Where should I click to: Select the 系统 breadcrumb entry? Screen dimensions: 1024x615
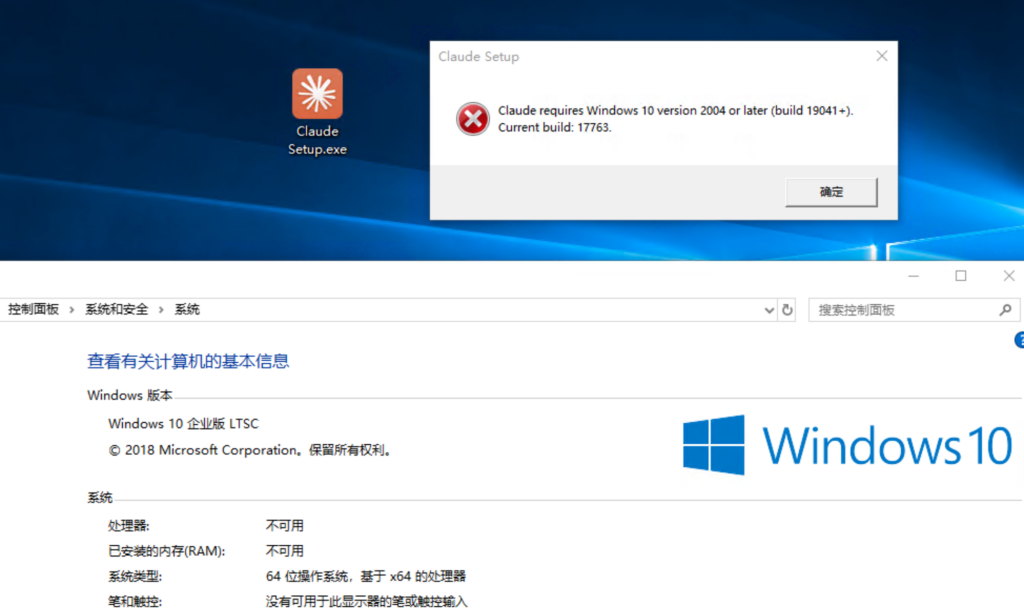186,309
